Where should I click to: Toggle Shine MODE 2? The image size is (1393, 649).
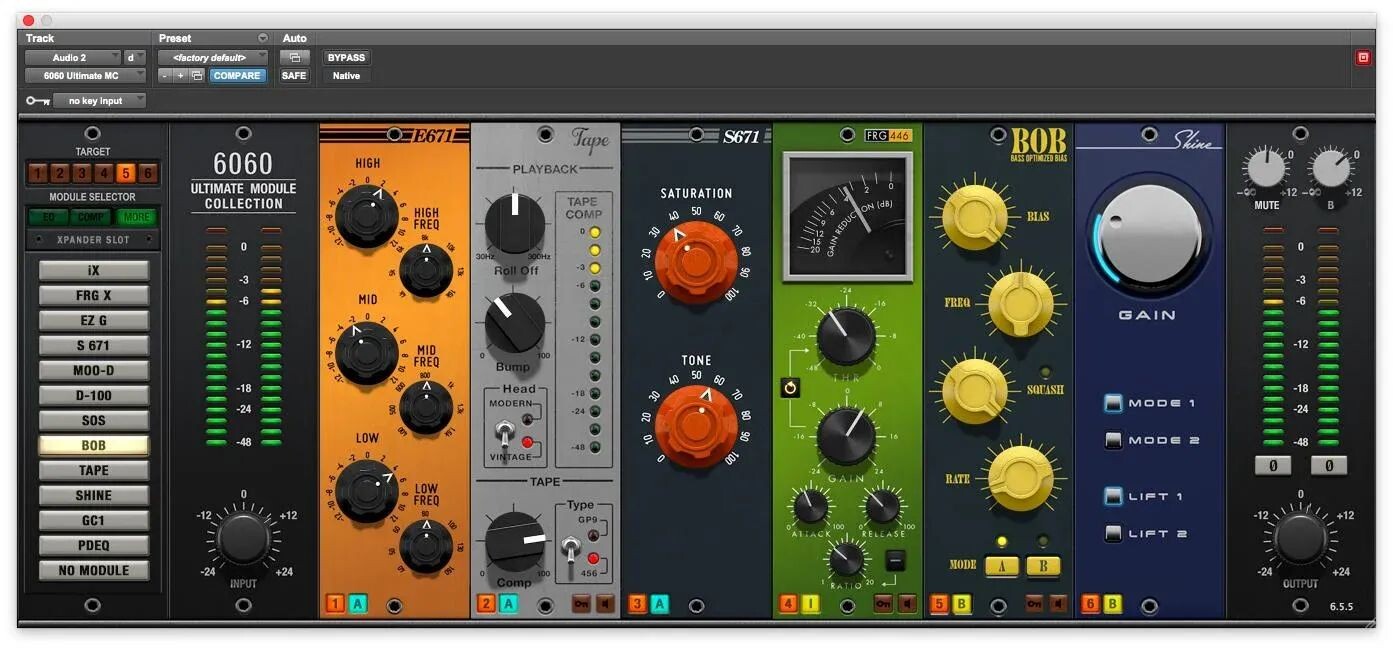coord(1113,440)
